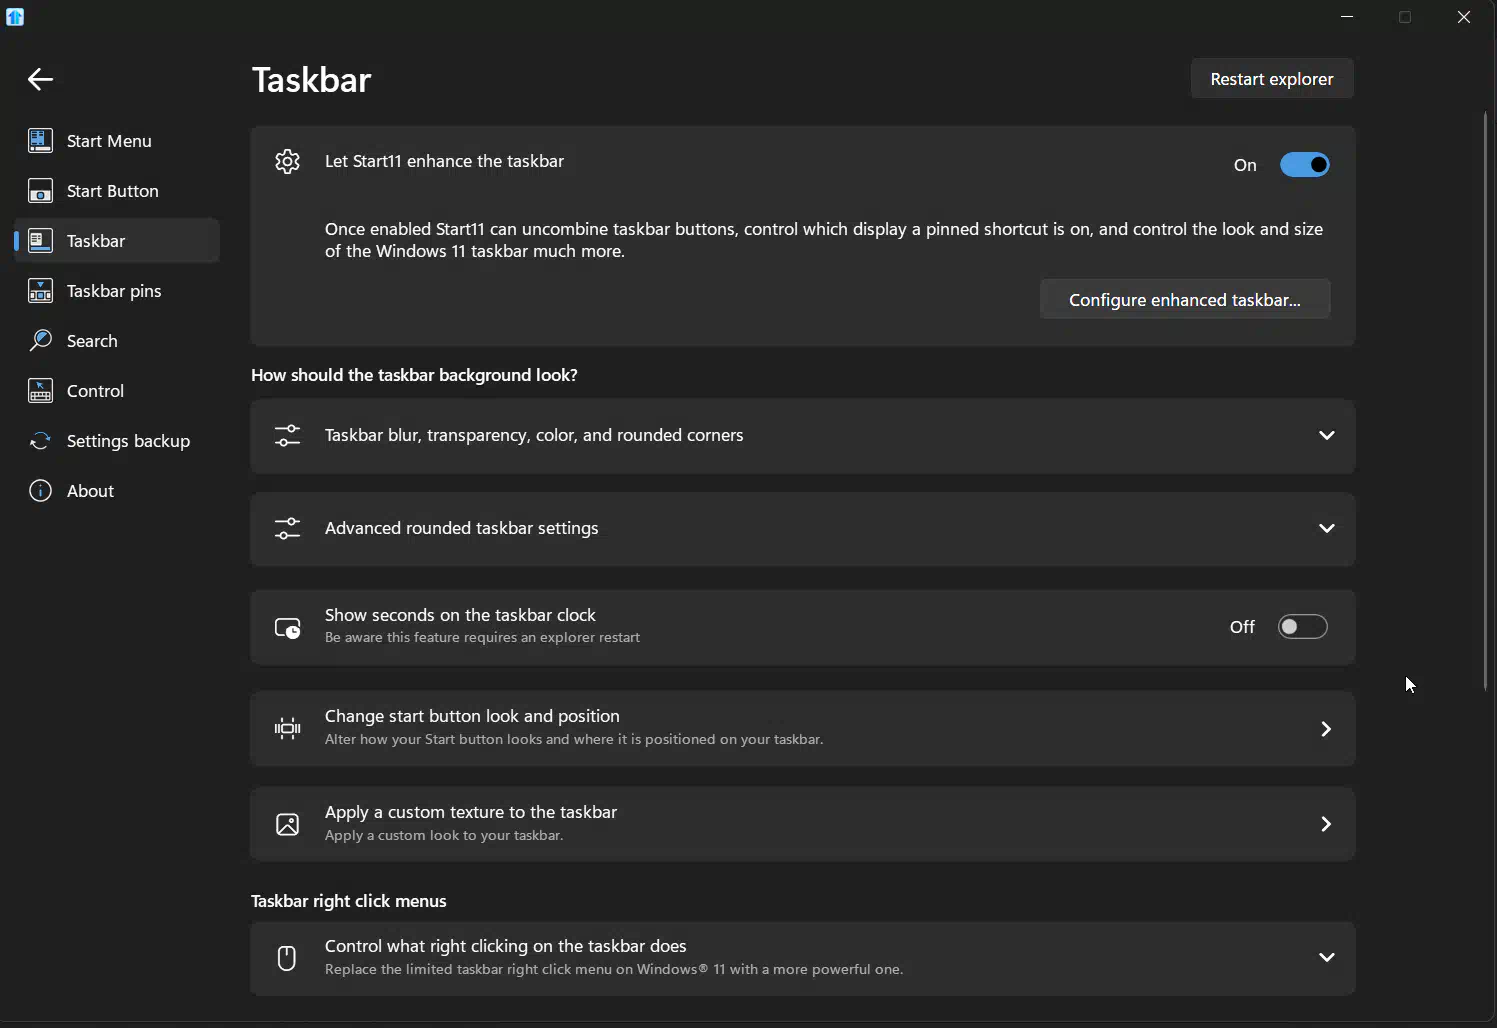Click the Taskbar pins sidebar icon
1497x1028 pixels.
tap(40, 291)
